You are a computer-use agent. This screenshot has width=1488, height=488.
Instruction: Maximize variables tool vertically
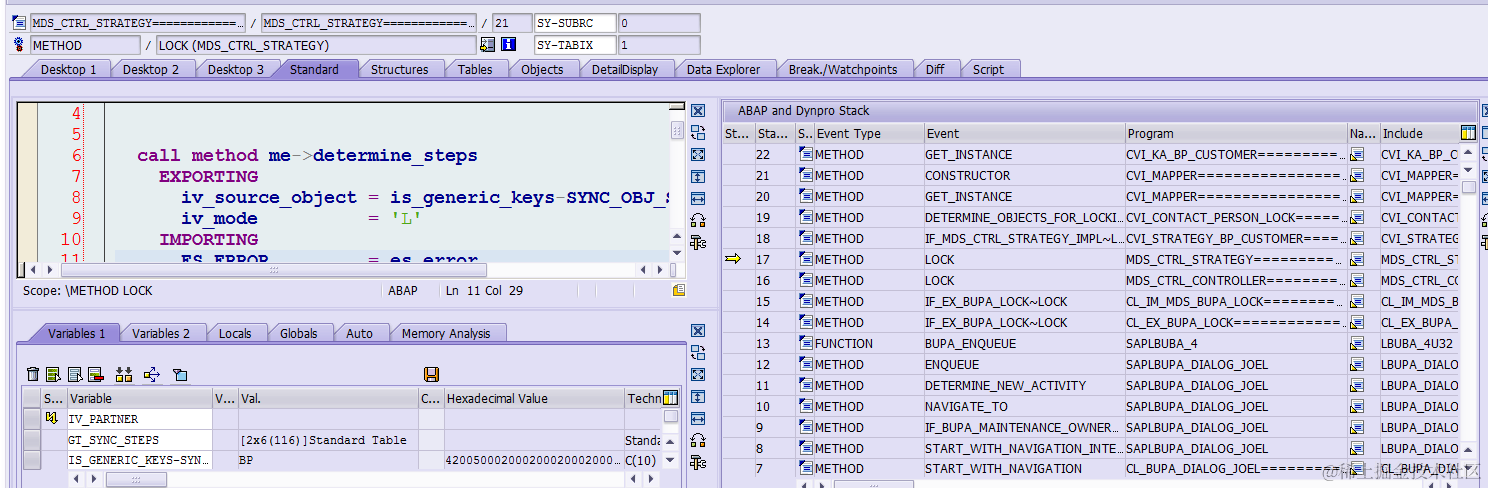coord(698,397)
